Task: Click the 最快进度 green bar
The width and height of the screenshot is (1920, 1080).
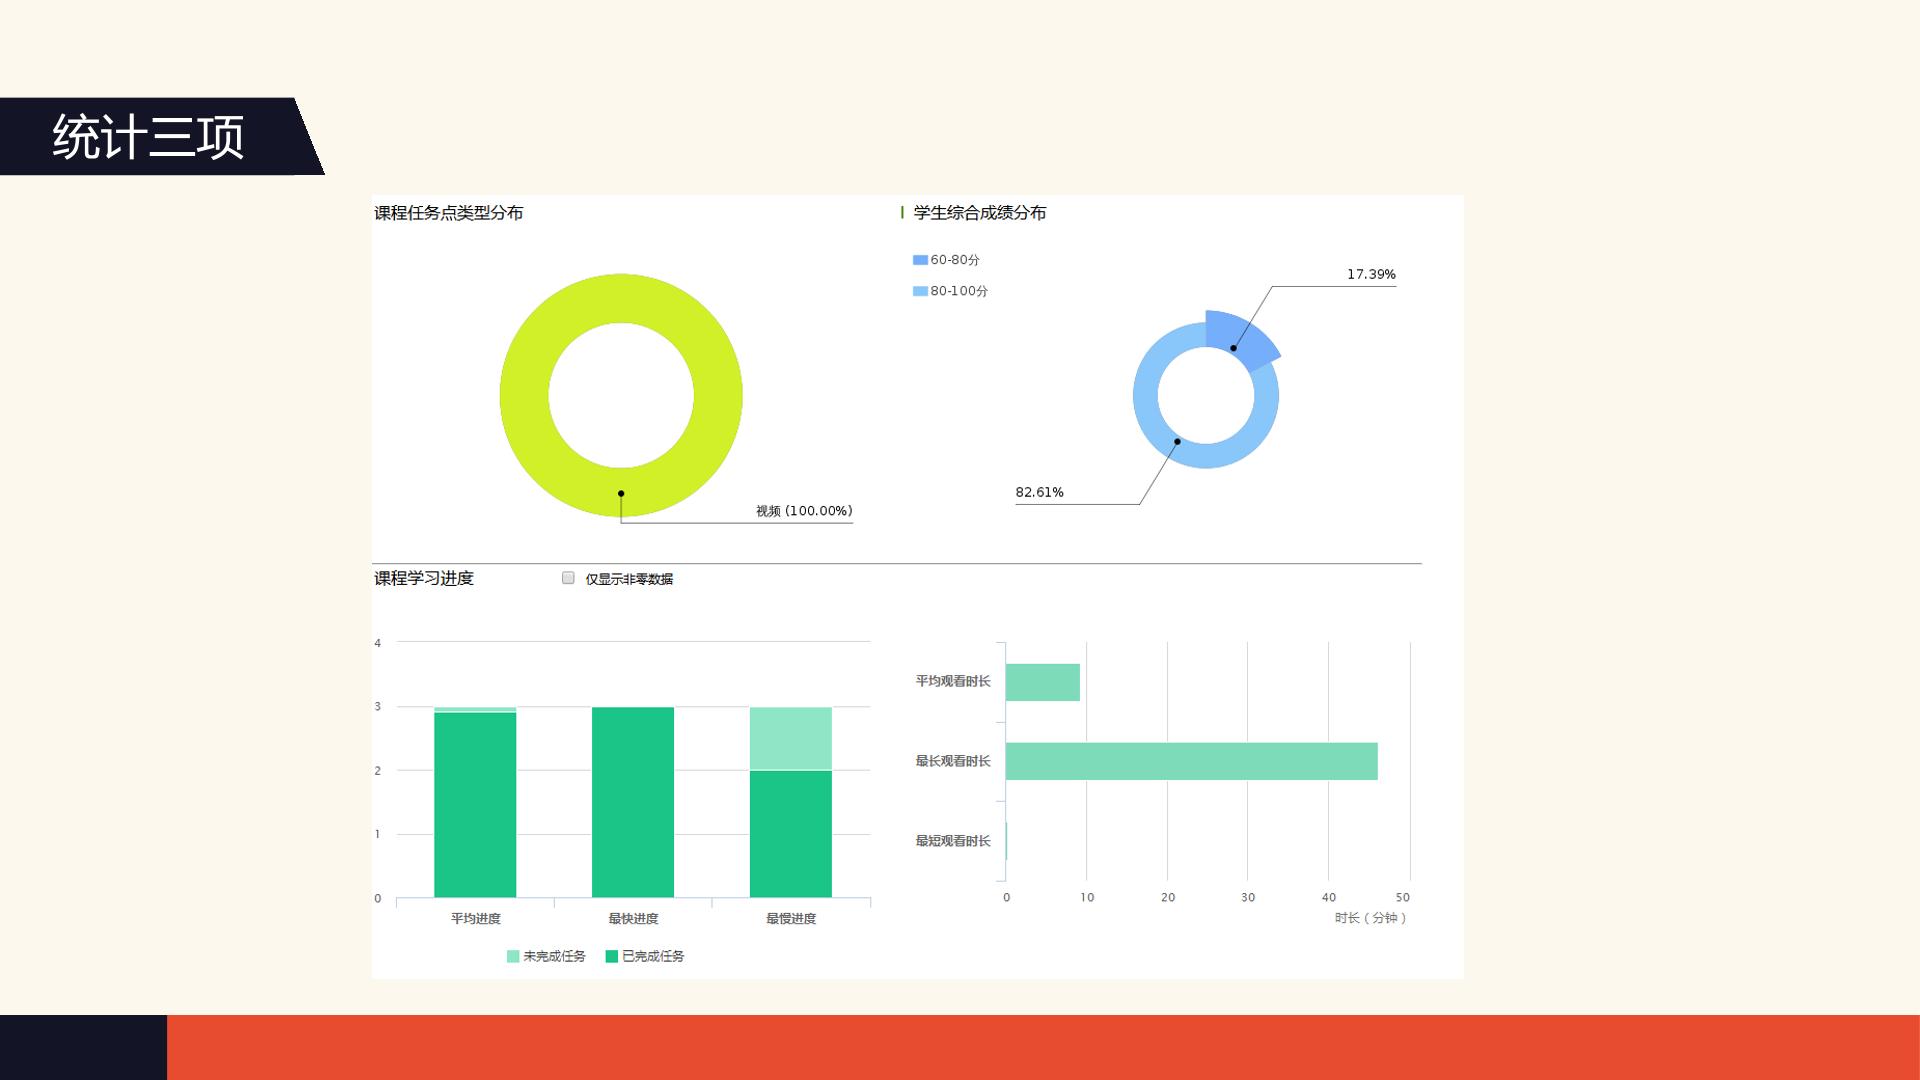Action: click(x=633, y=802)
